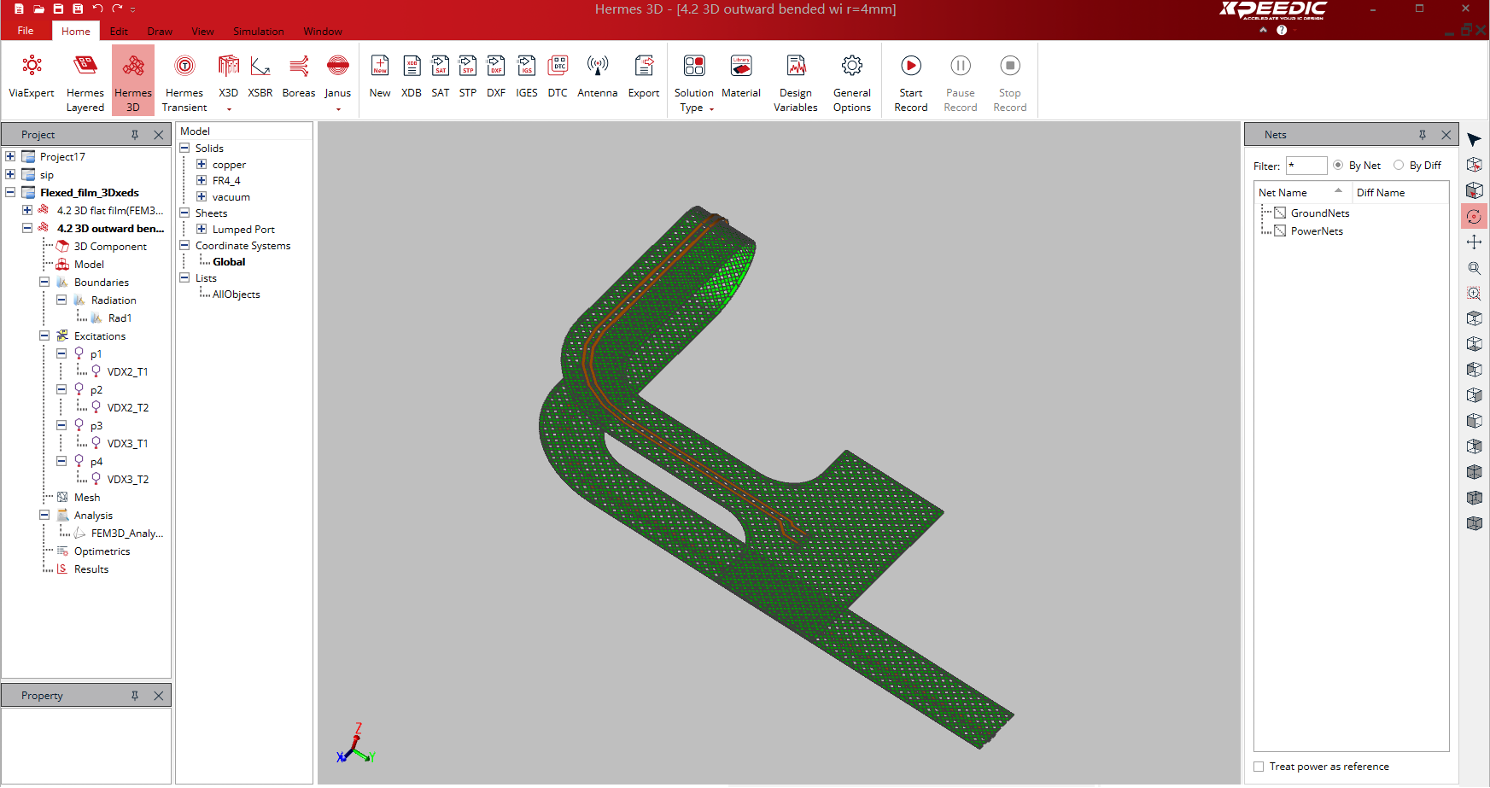The height and width of the screenshot is (788, 1490).
Task: Click the Filter input field
Action: click(x=1306, y=166)
